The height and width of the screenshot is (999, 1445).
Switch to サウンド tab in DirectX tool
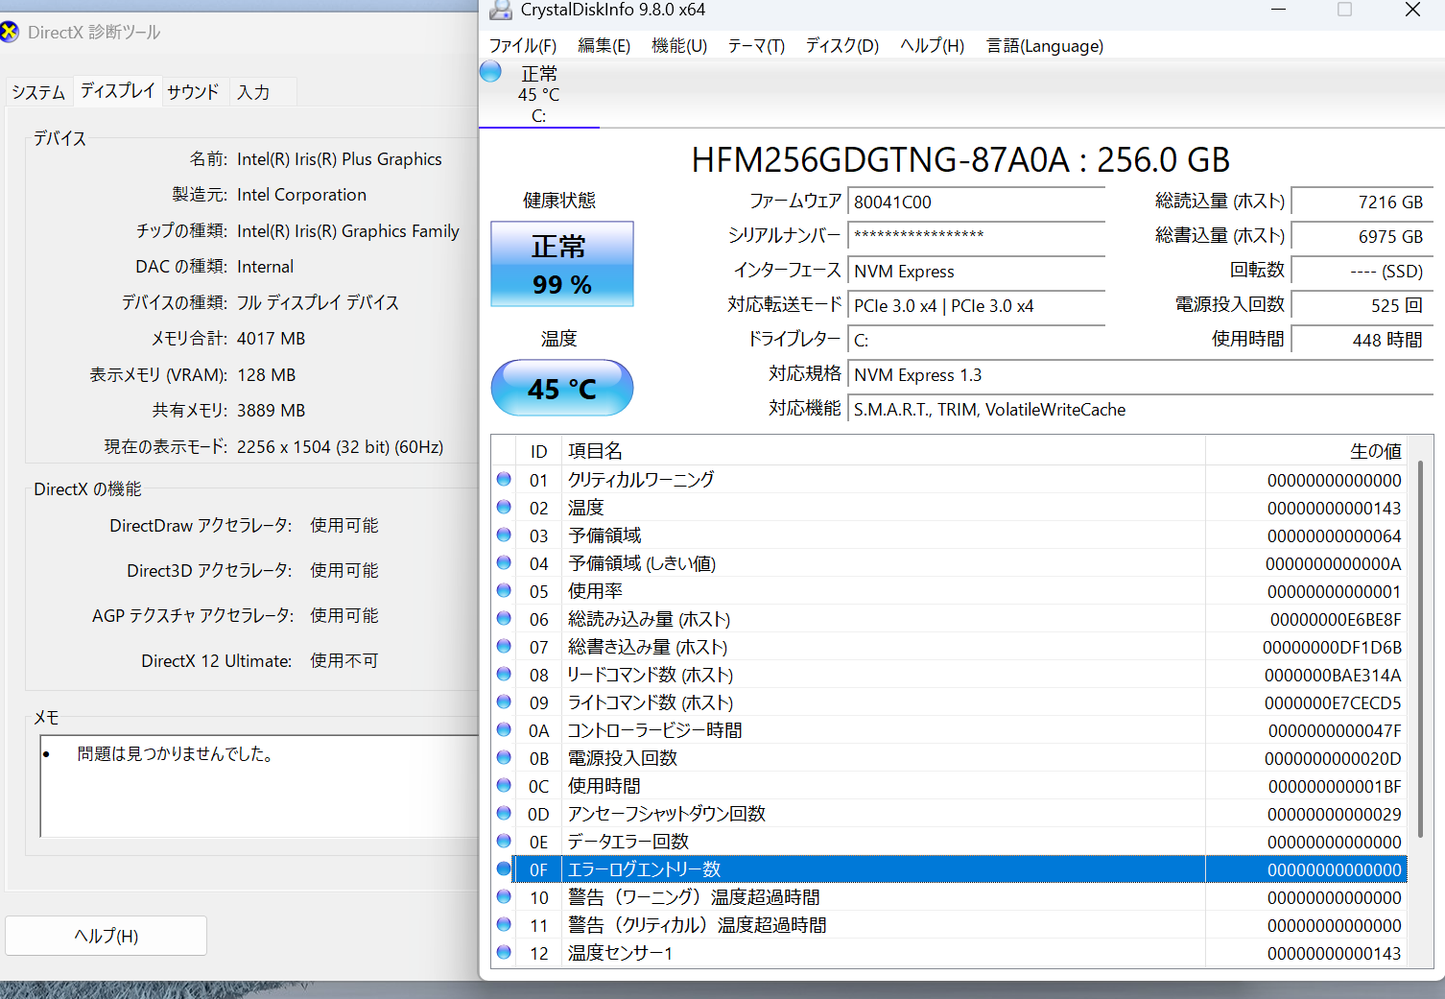[x=193, y=92]
